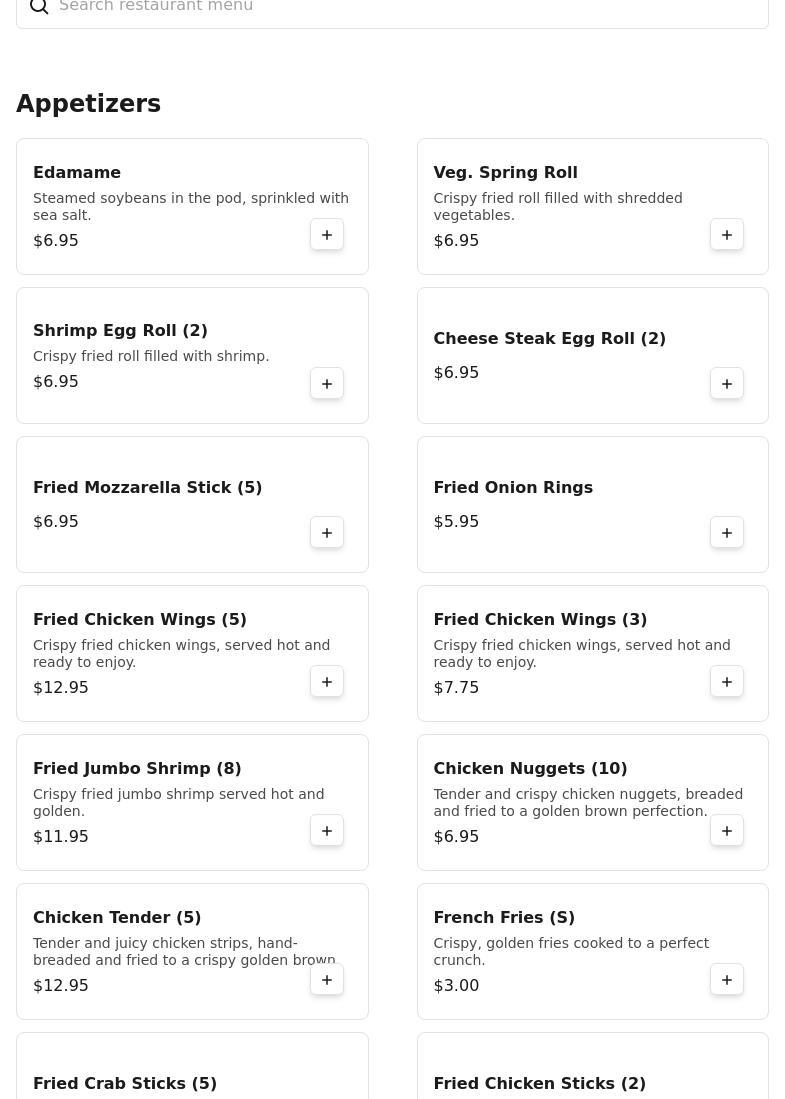Add Fried Mozzarella Stick (5) to cart

[327, 533]
